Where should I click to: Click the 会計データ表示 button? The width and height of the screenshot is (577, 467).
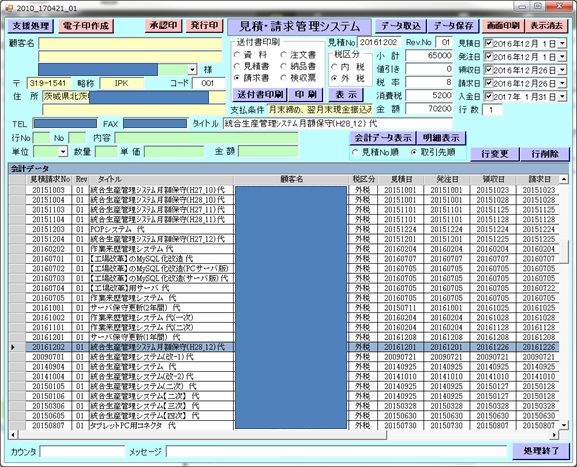(x=383, y=138)
